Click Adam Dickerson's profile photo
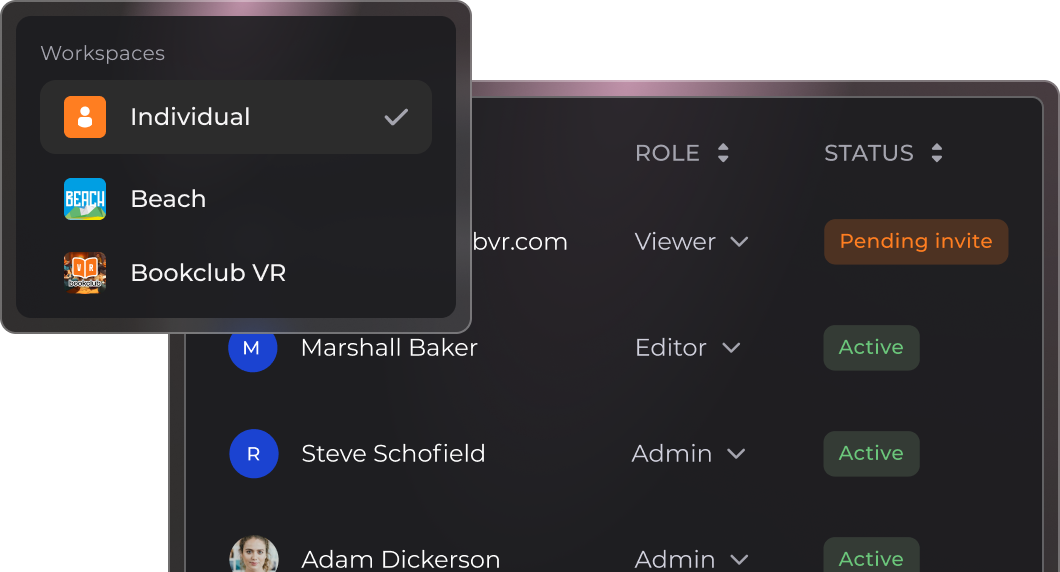 [x=254, y=555]
